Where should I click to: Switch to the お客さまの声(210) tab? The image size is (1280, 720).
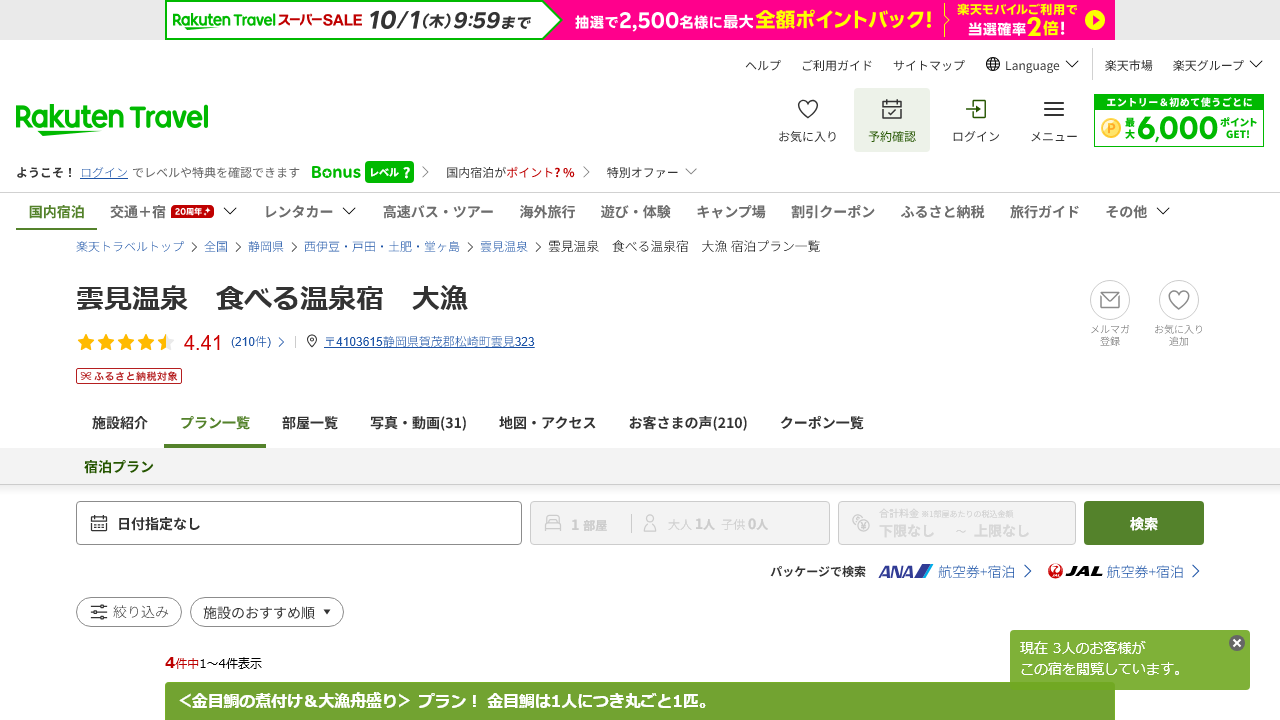[x=688, y=423]
